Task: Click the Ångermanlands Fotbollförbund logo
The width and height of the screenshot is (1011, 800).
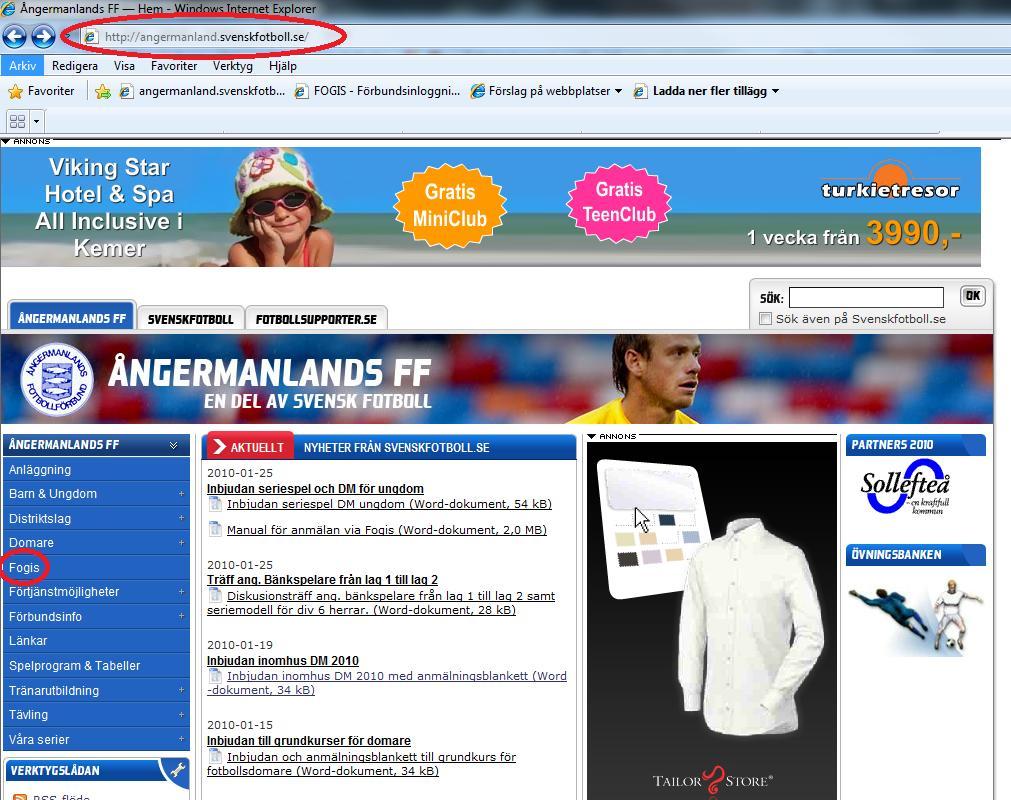Action: click(57, 379)
